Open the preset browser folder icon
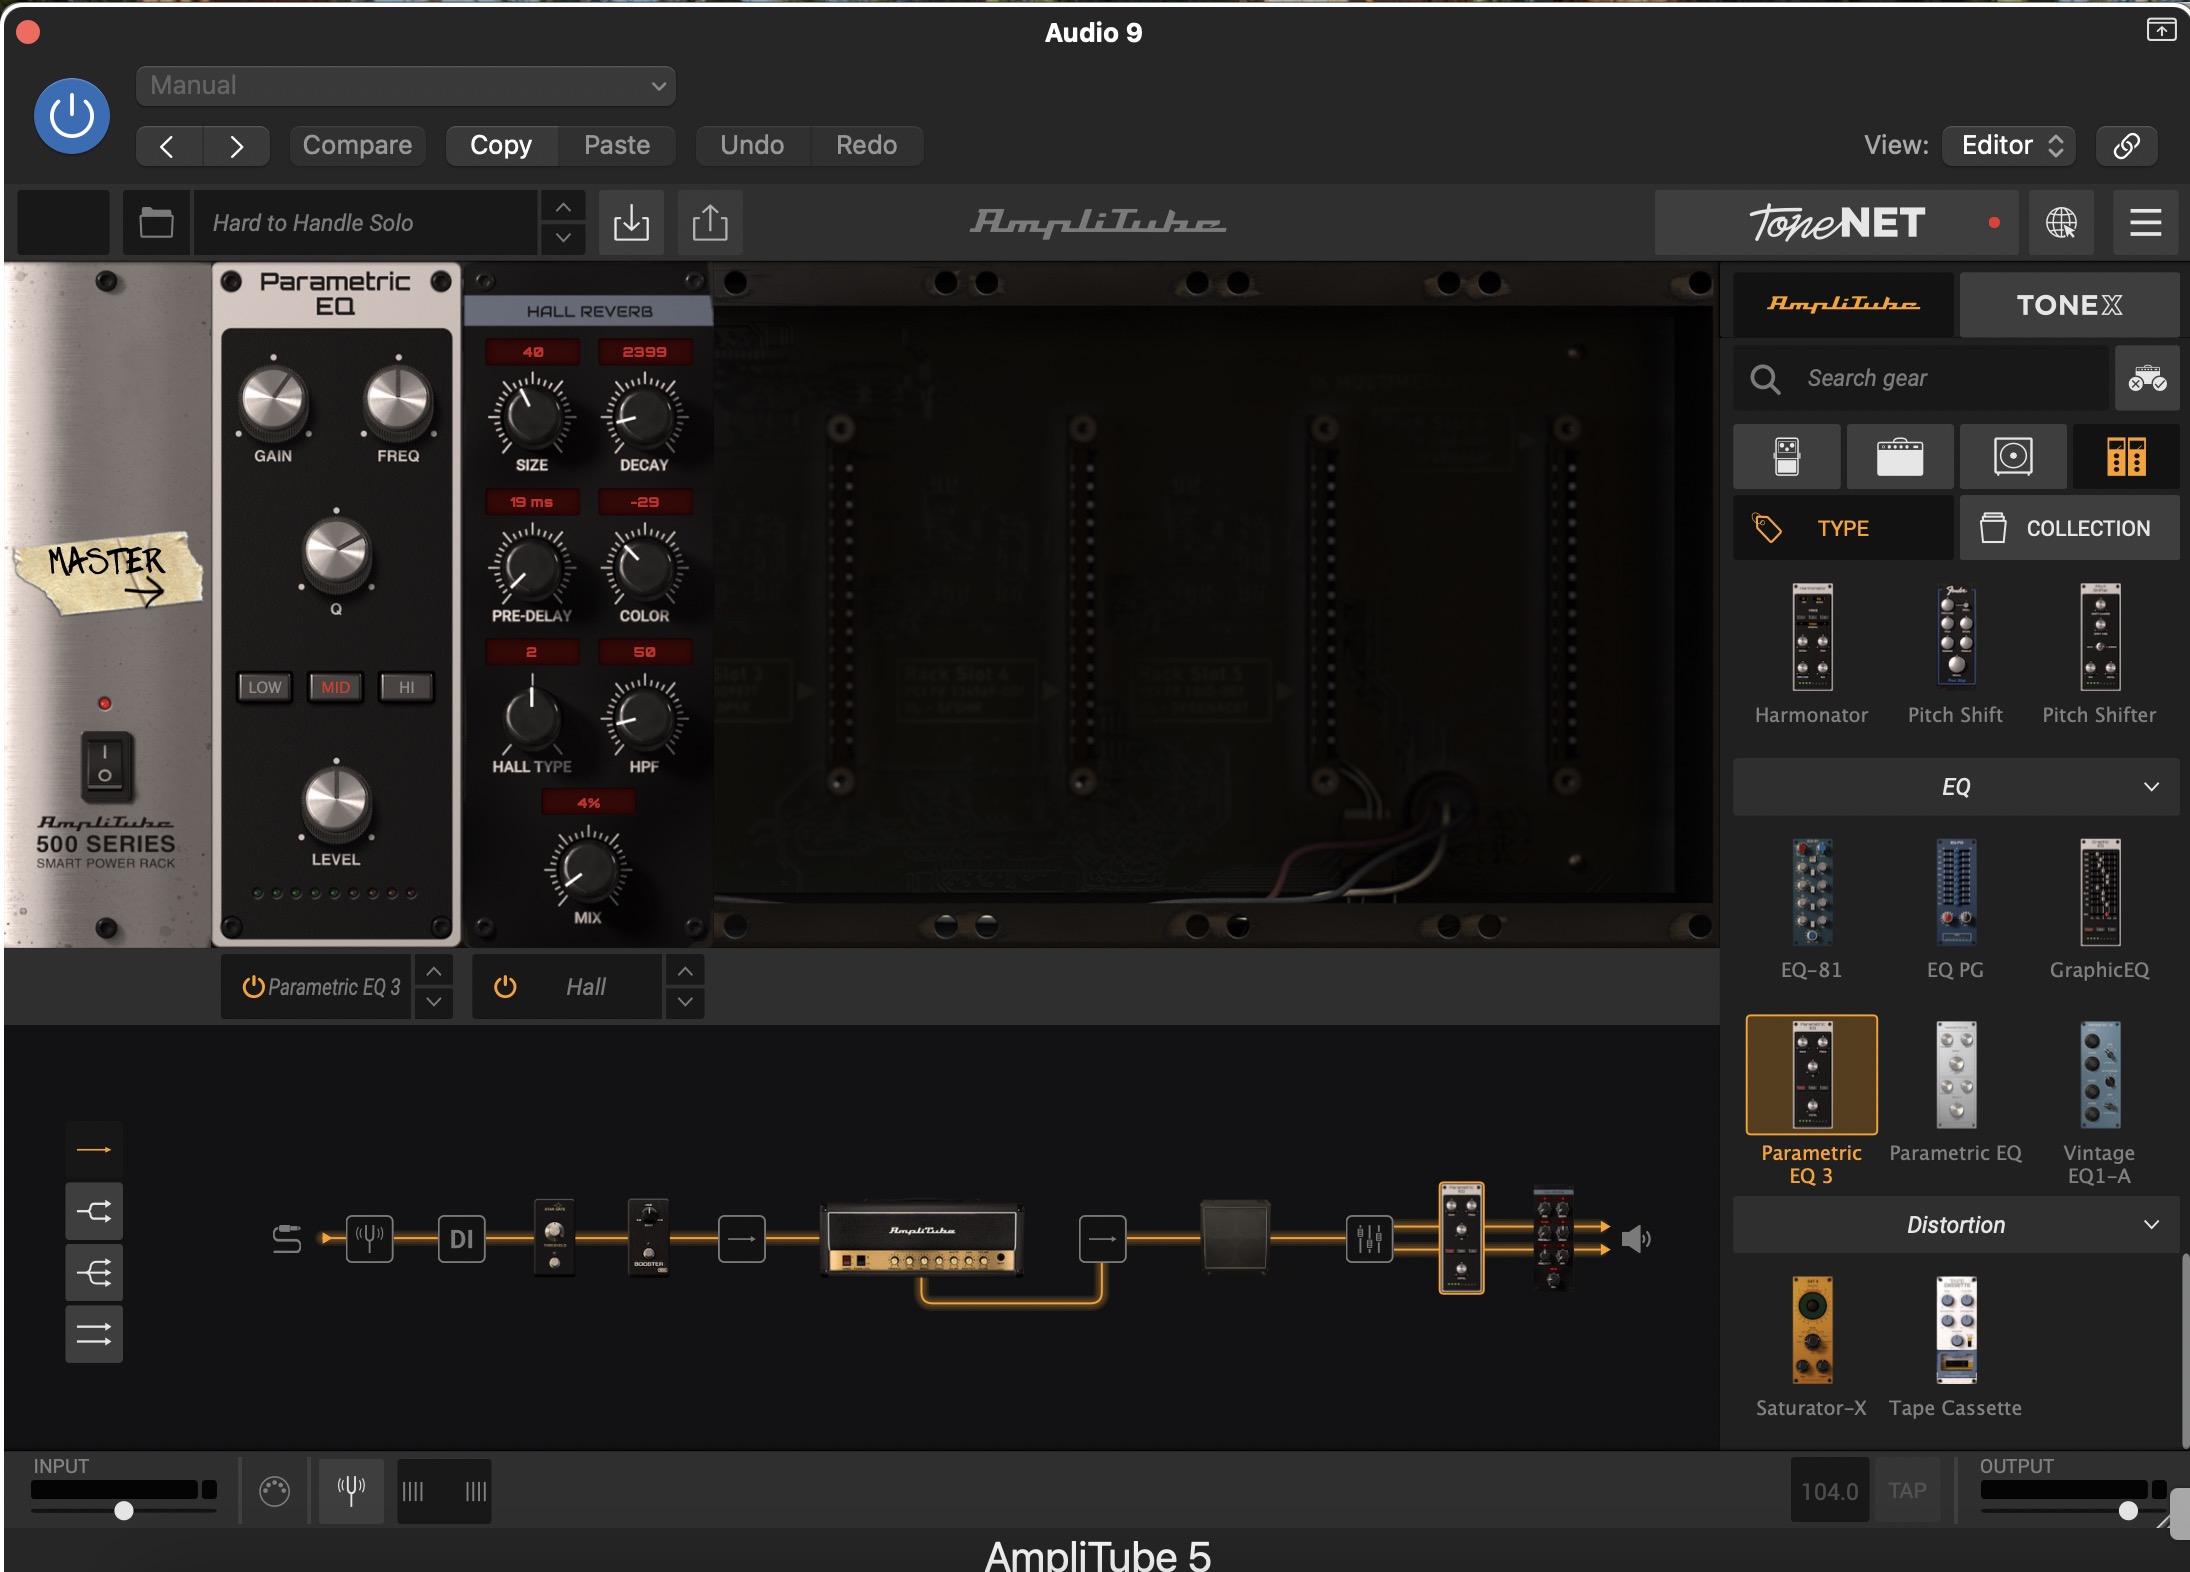2190x1572 pixels. coord(156,223)
